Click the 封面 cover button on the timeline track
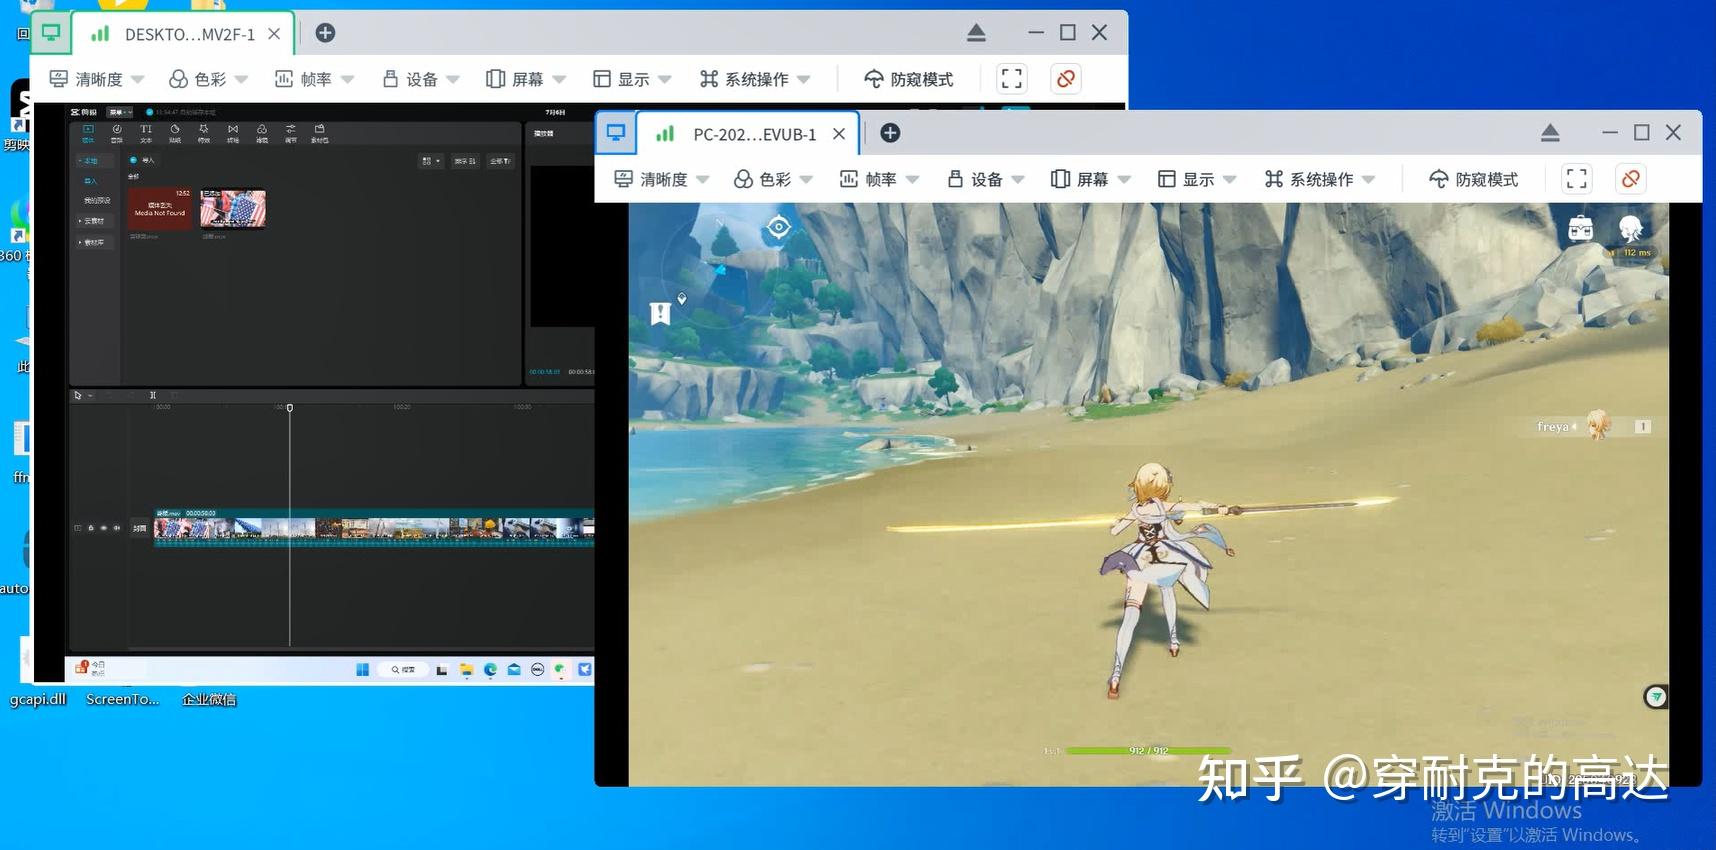Viewport: 1716px width, 850px height. coord(140,528)
